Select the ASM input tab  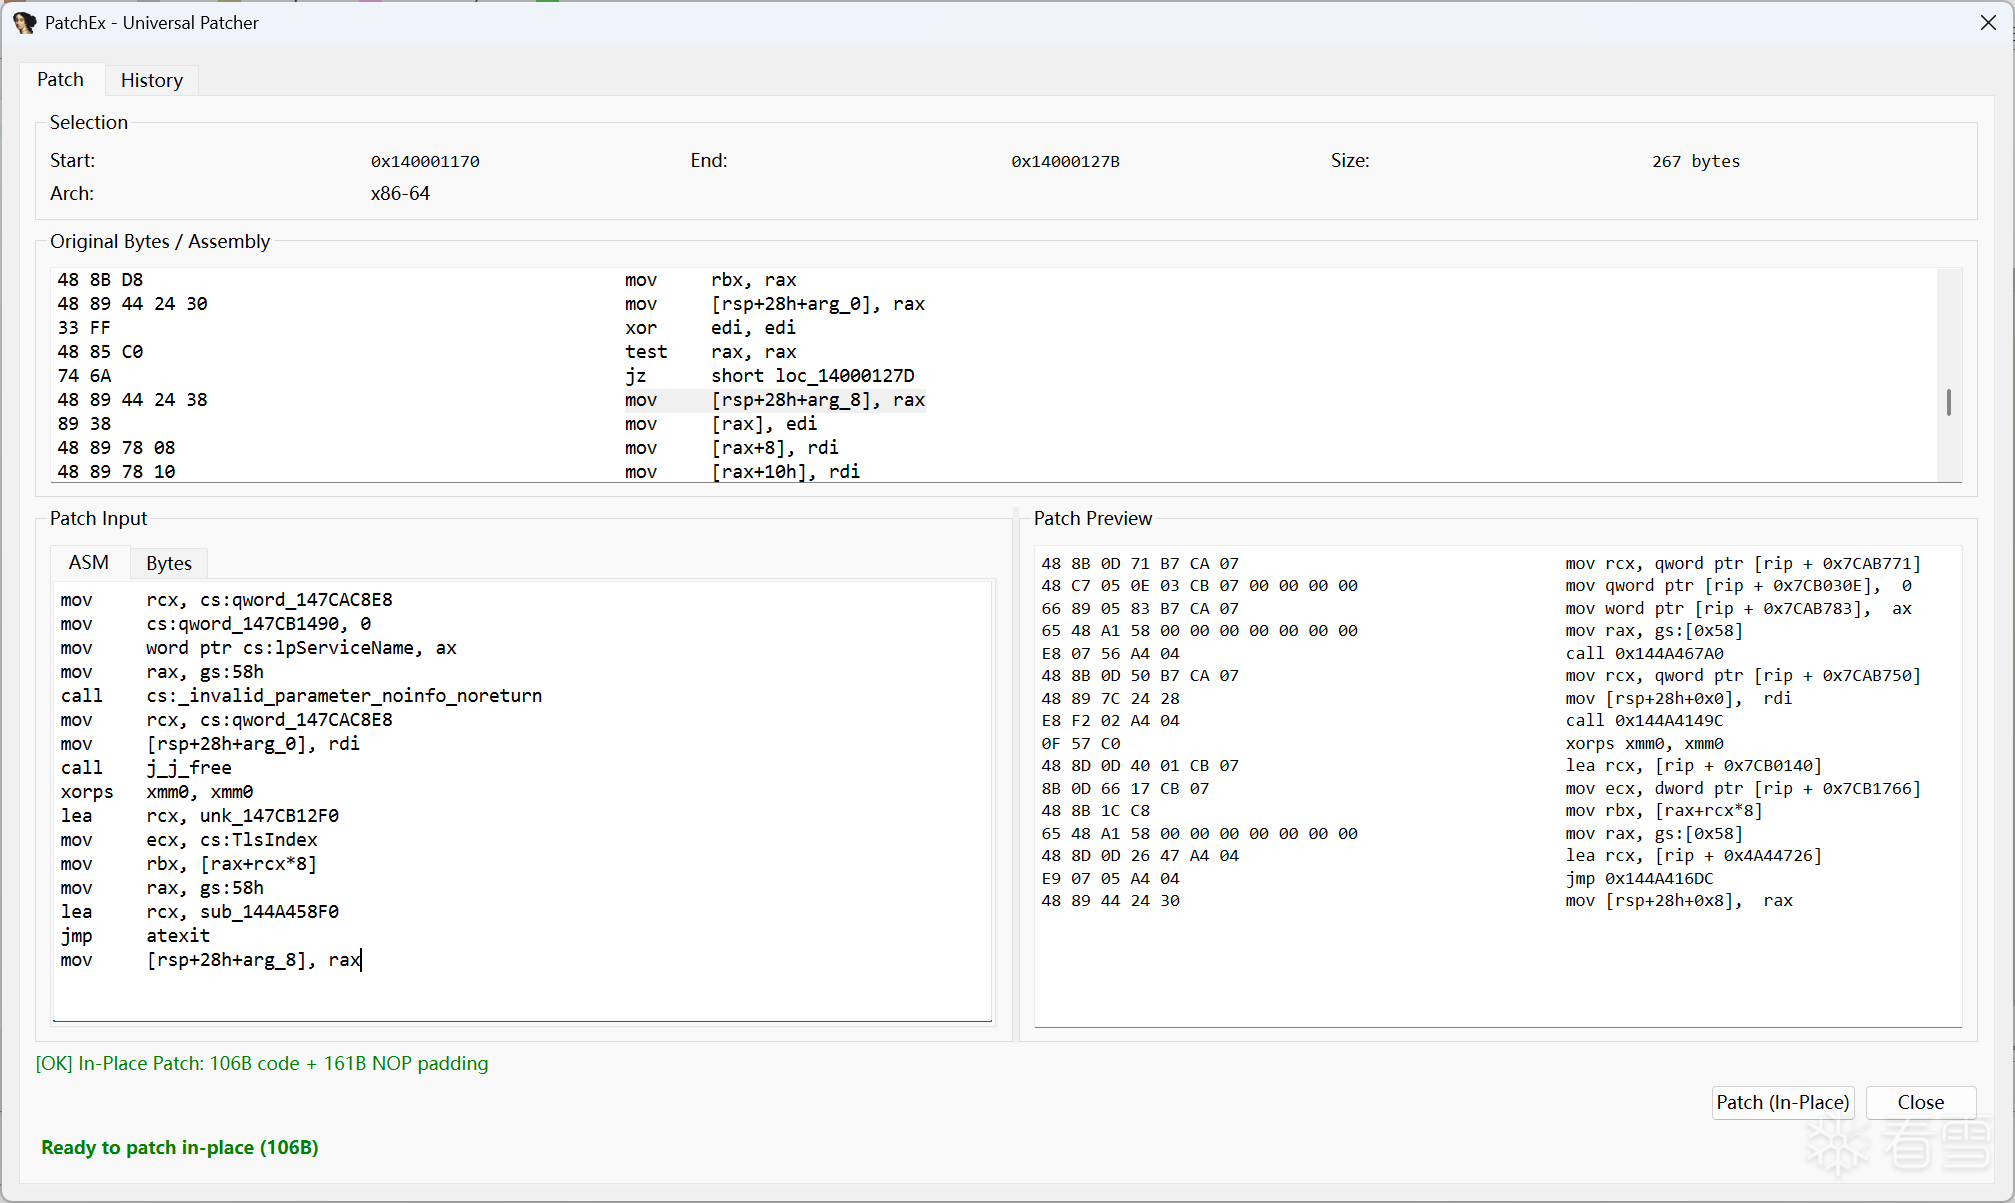point(88,562)
